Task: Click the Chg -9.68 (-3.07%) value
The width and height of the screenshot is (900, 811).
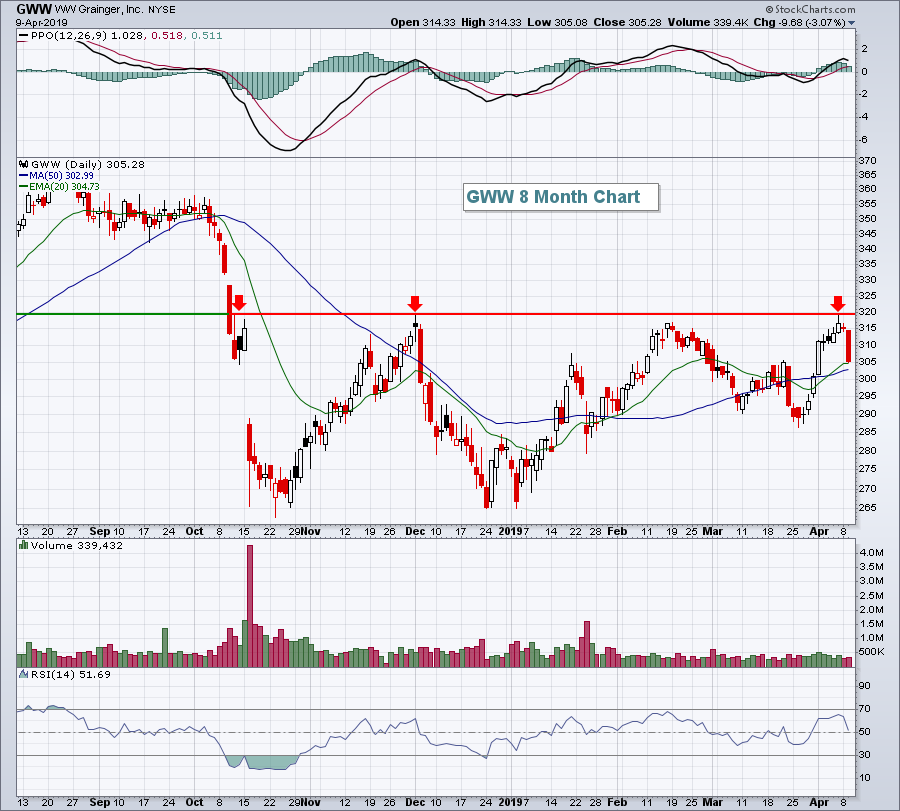Action: 800,22
